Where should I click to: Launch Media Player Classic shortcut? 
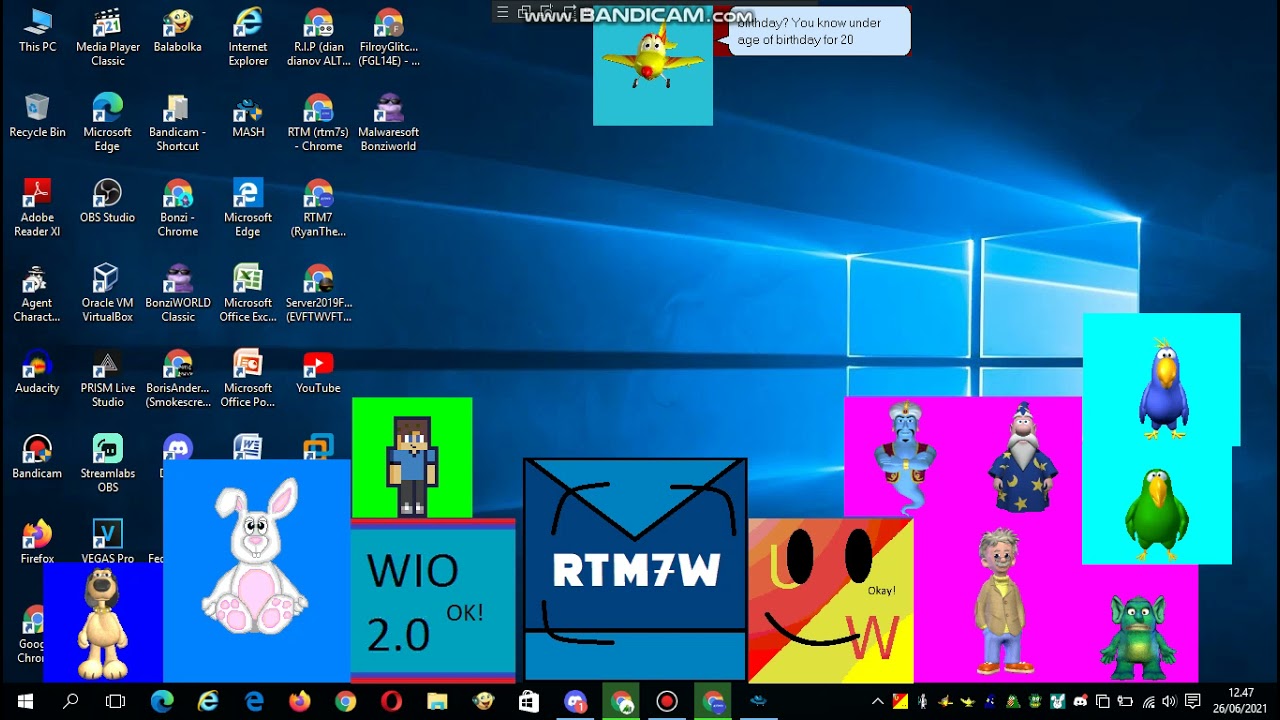[x=107, y=38]
